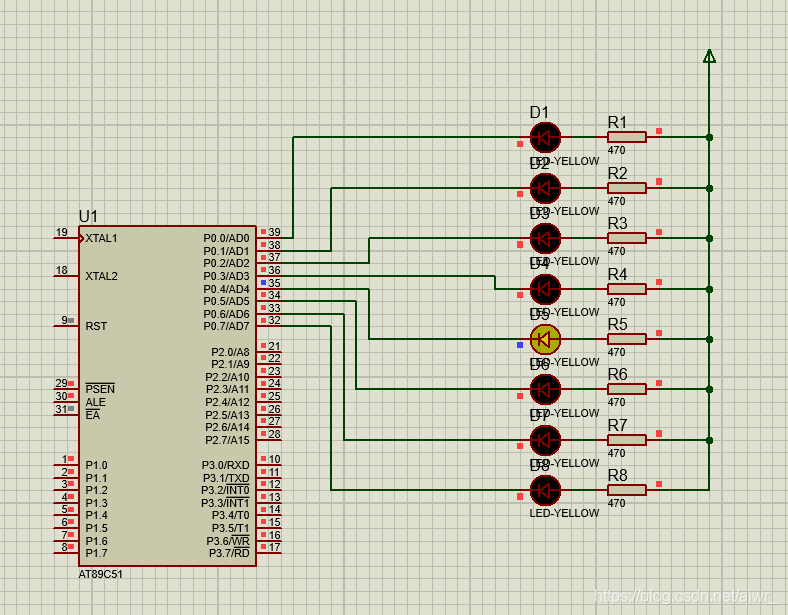Click pin number 21 on U1
Image resolution: width=788 pixels, height=615 pixels.
point(274,346)
